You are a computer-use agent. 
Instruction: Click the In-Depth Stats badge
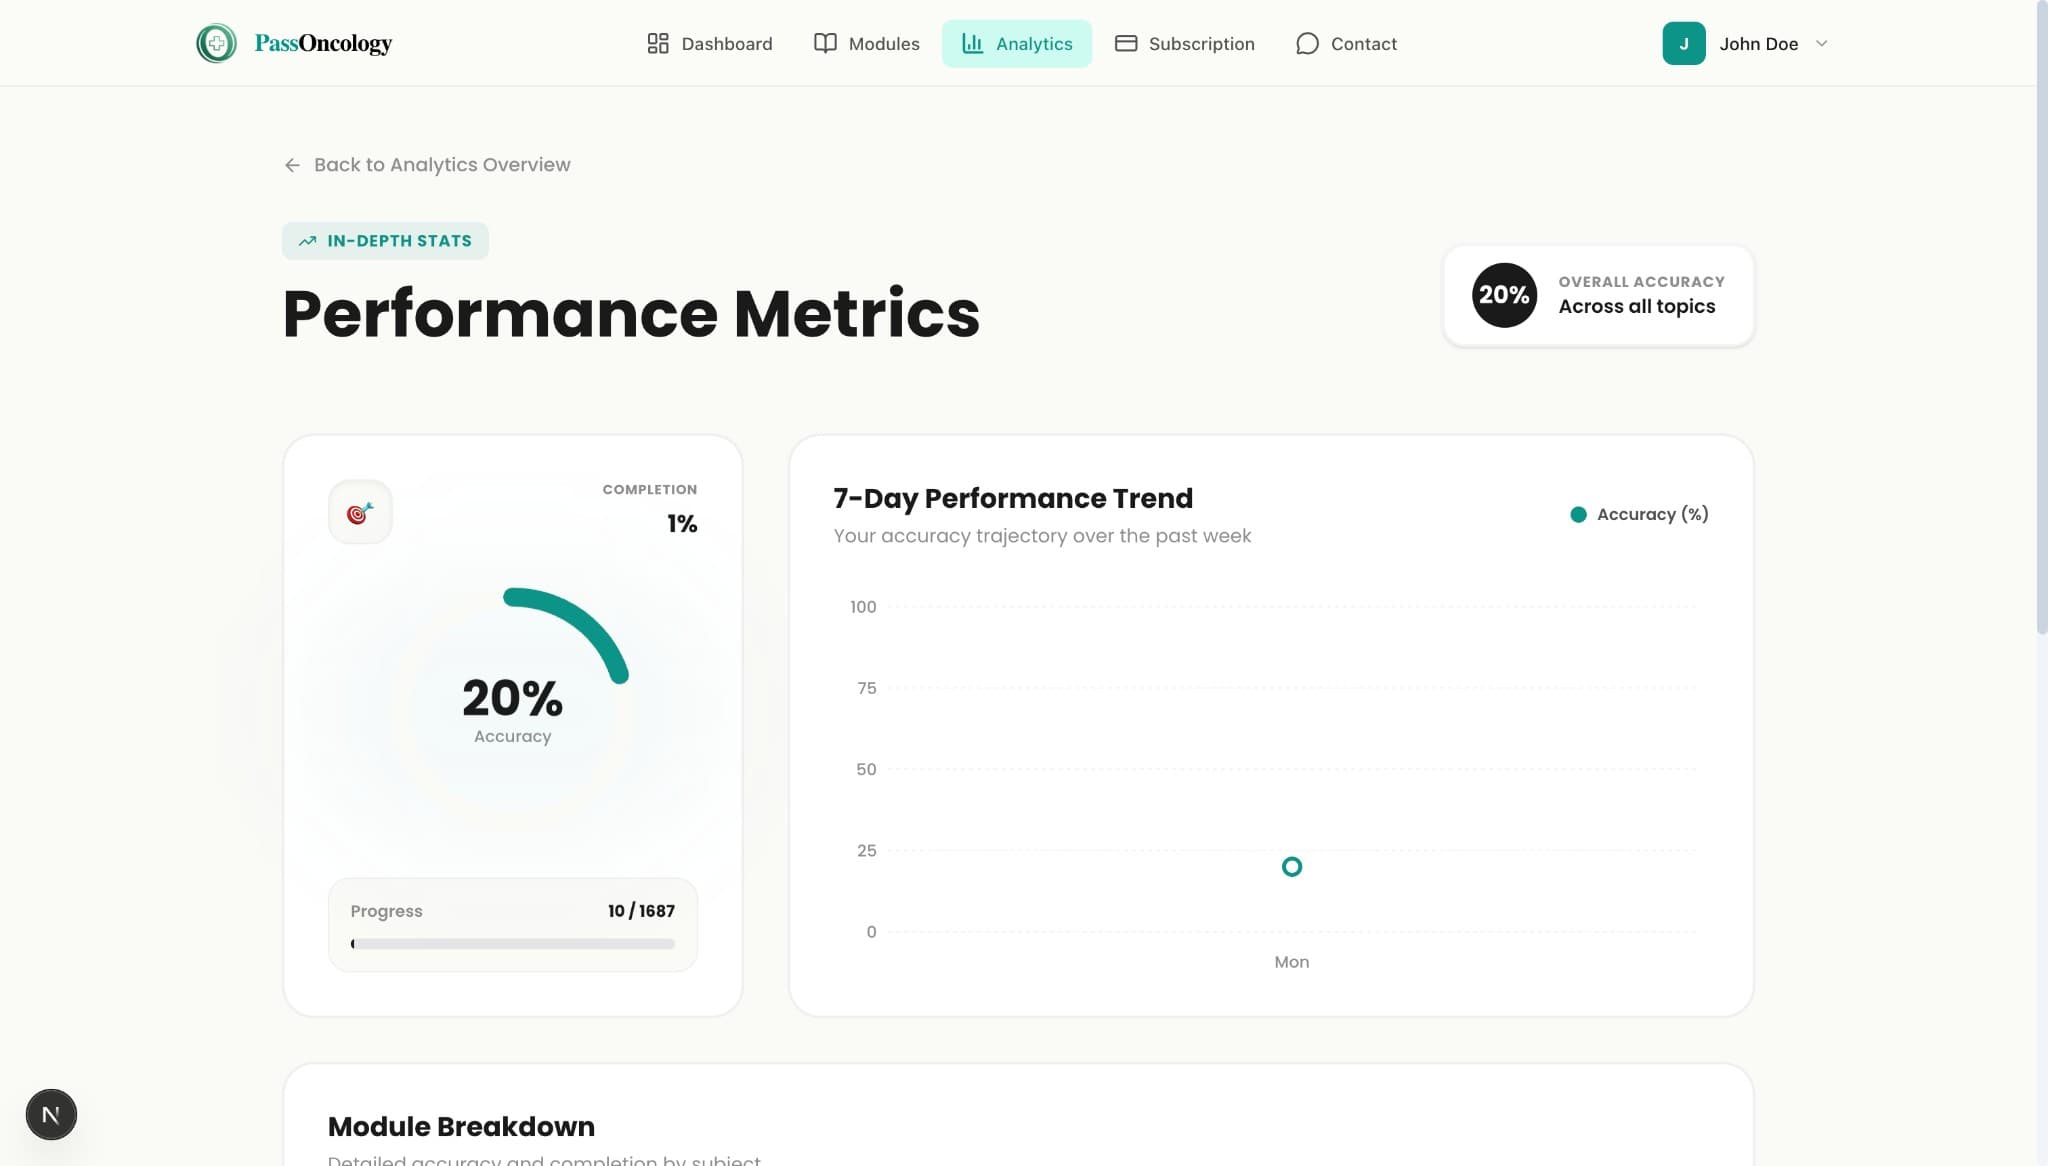click(385, 241)
